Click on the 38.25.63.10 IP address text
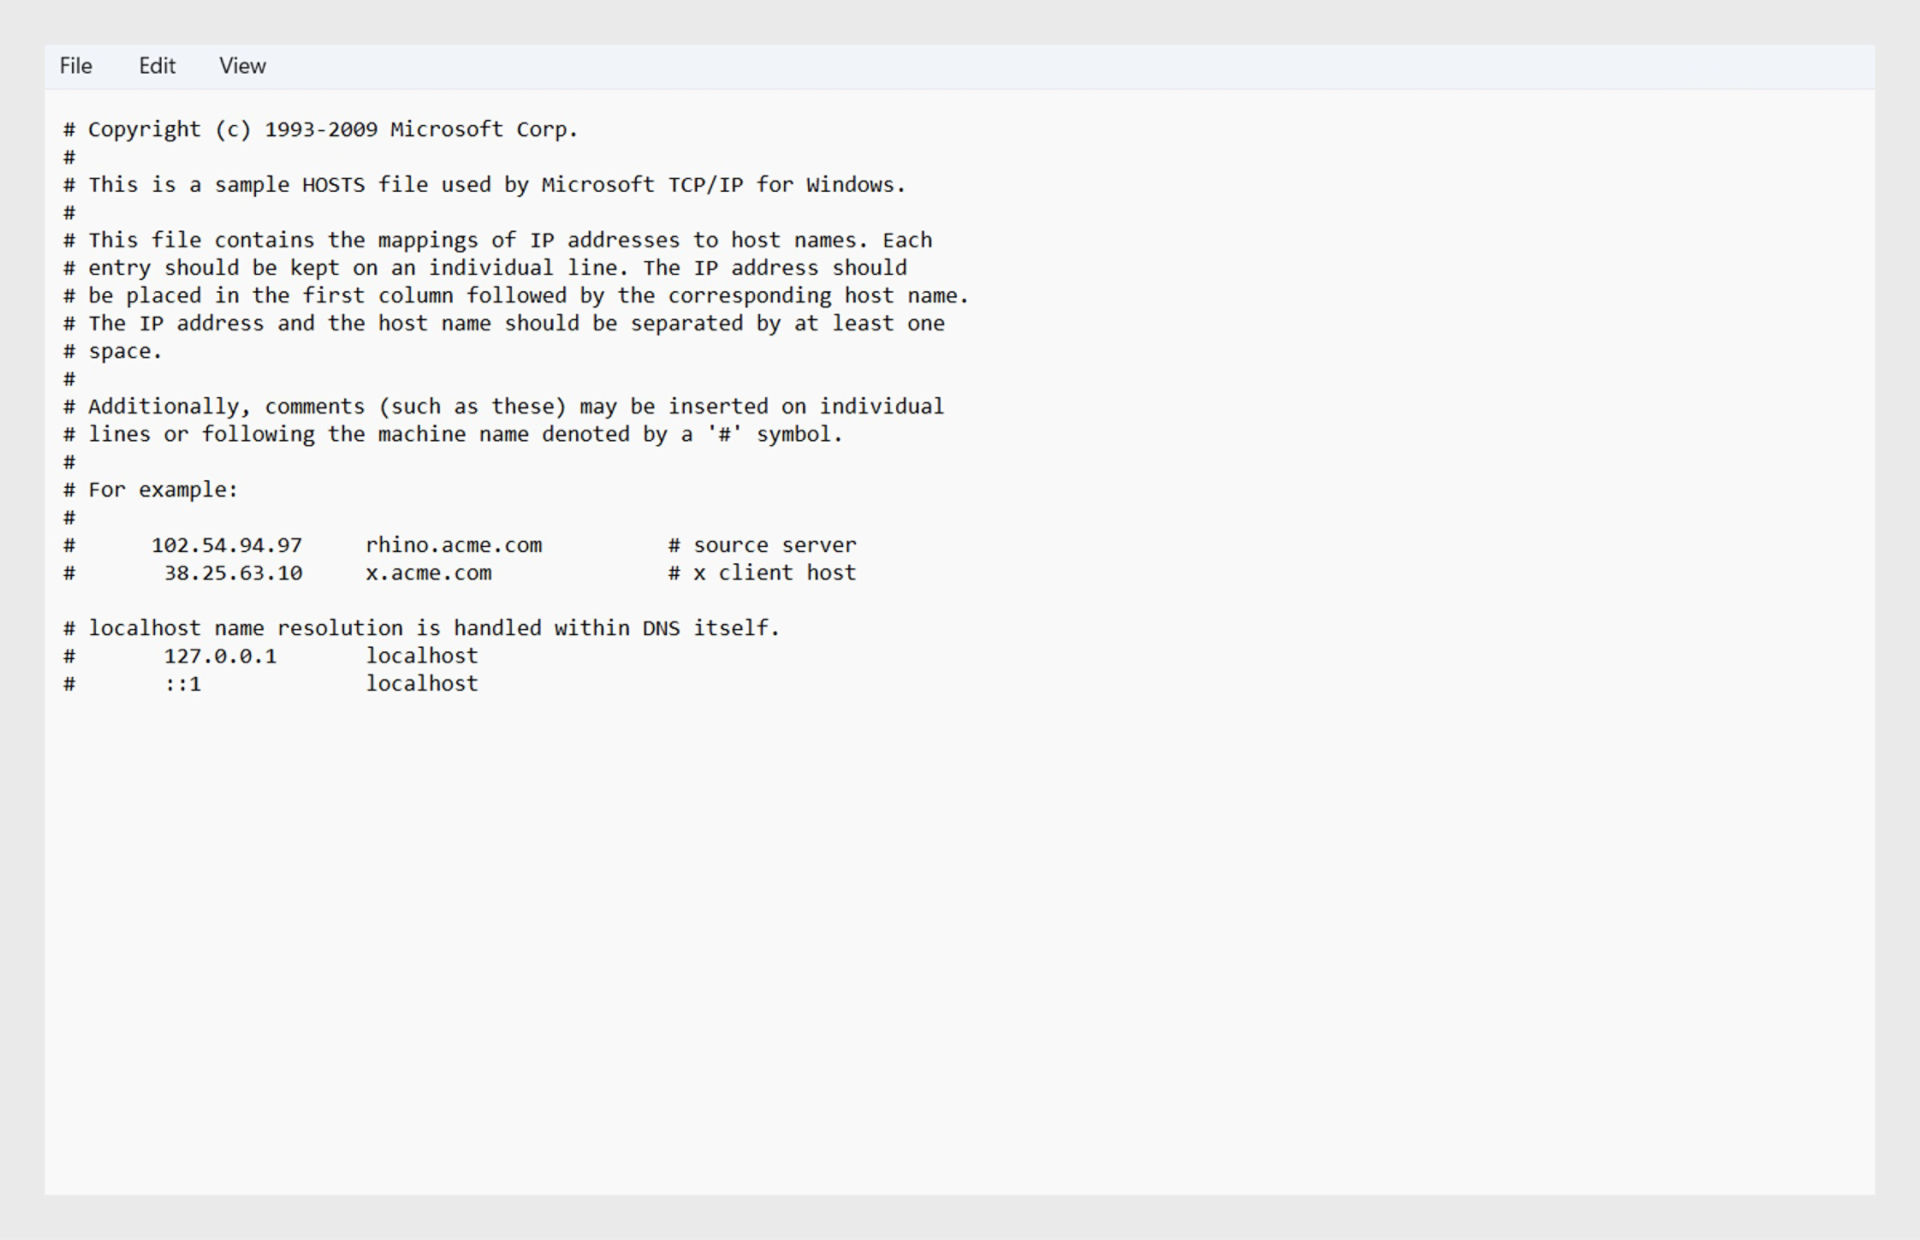1920x1240 pixels. 227,572
